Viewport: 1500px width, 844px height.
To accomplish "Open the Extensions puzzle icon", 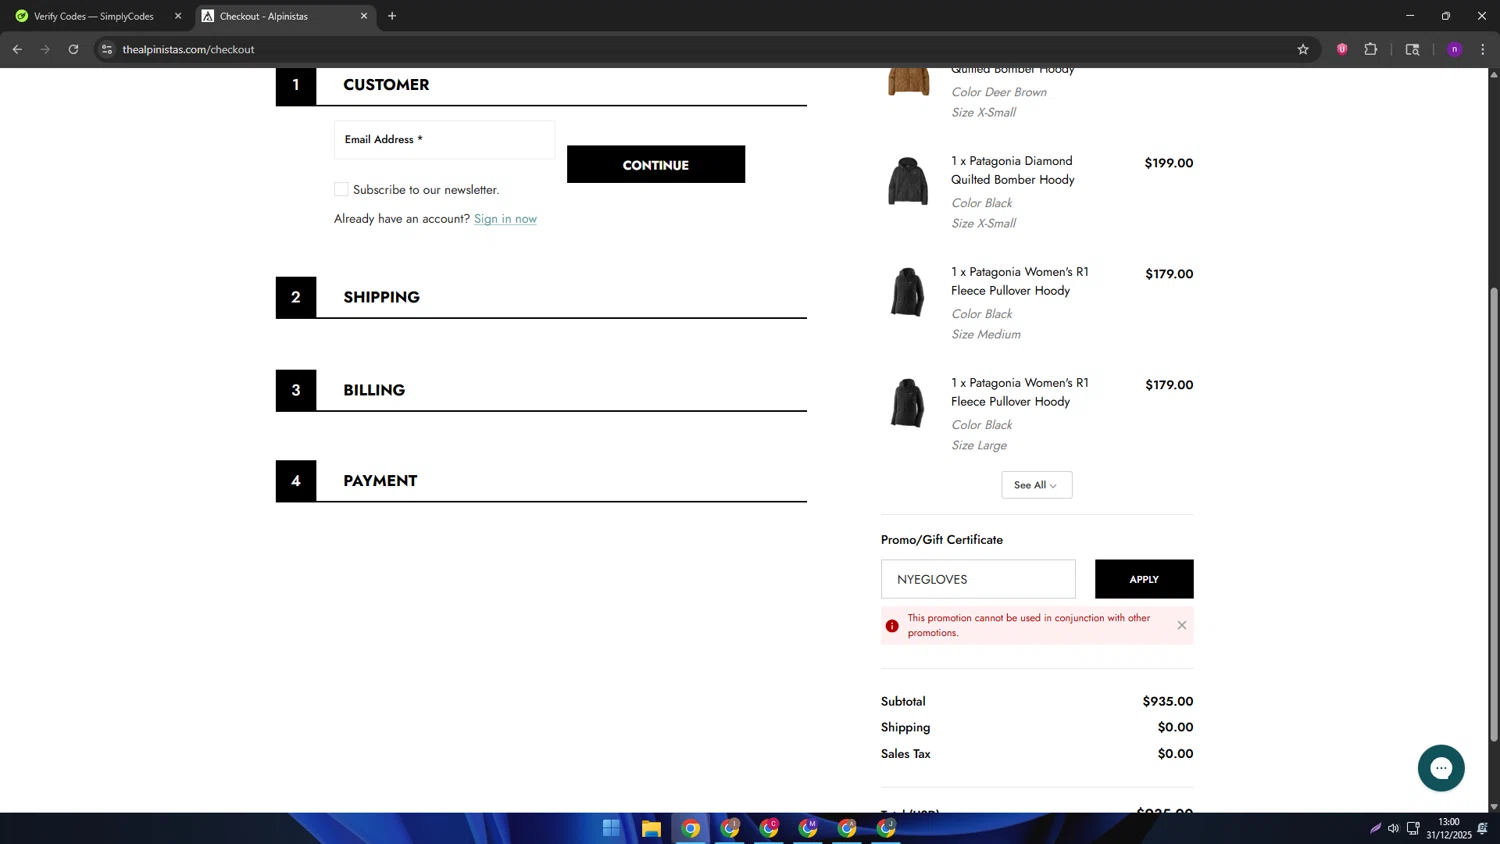I will click(1371, 49).
